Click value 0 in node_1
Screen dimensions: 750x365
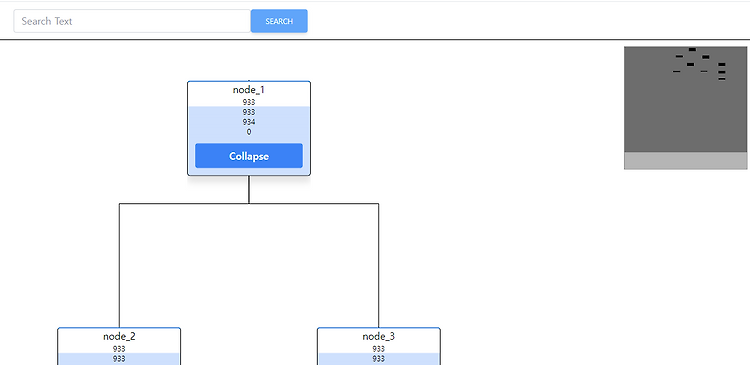(249, 132)
